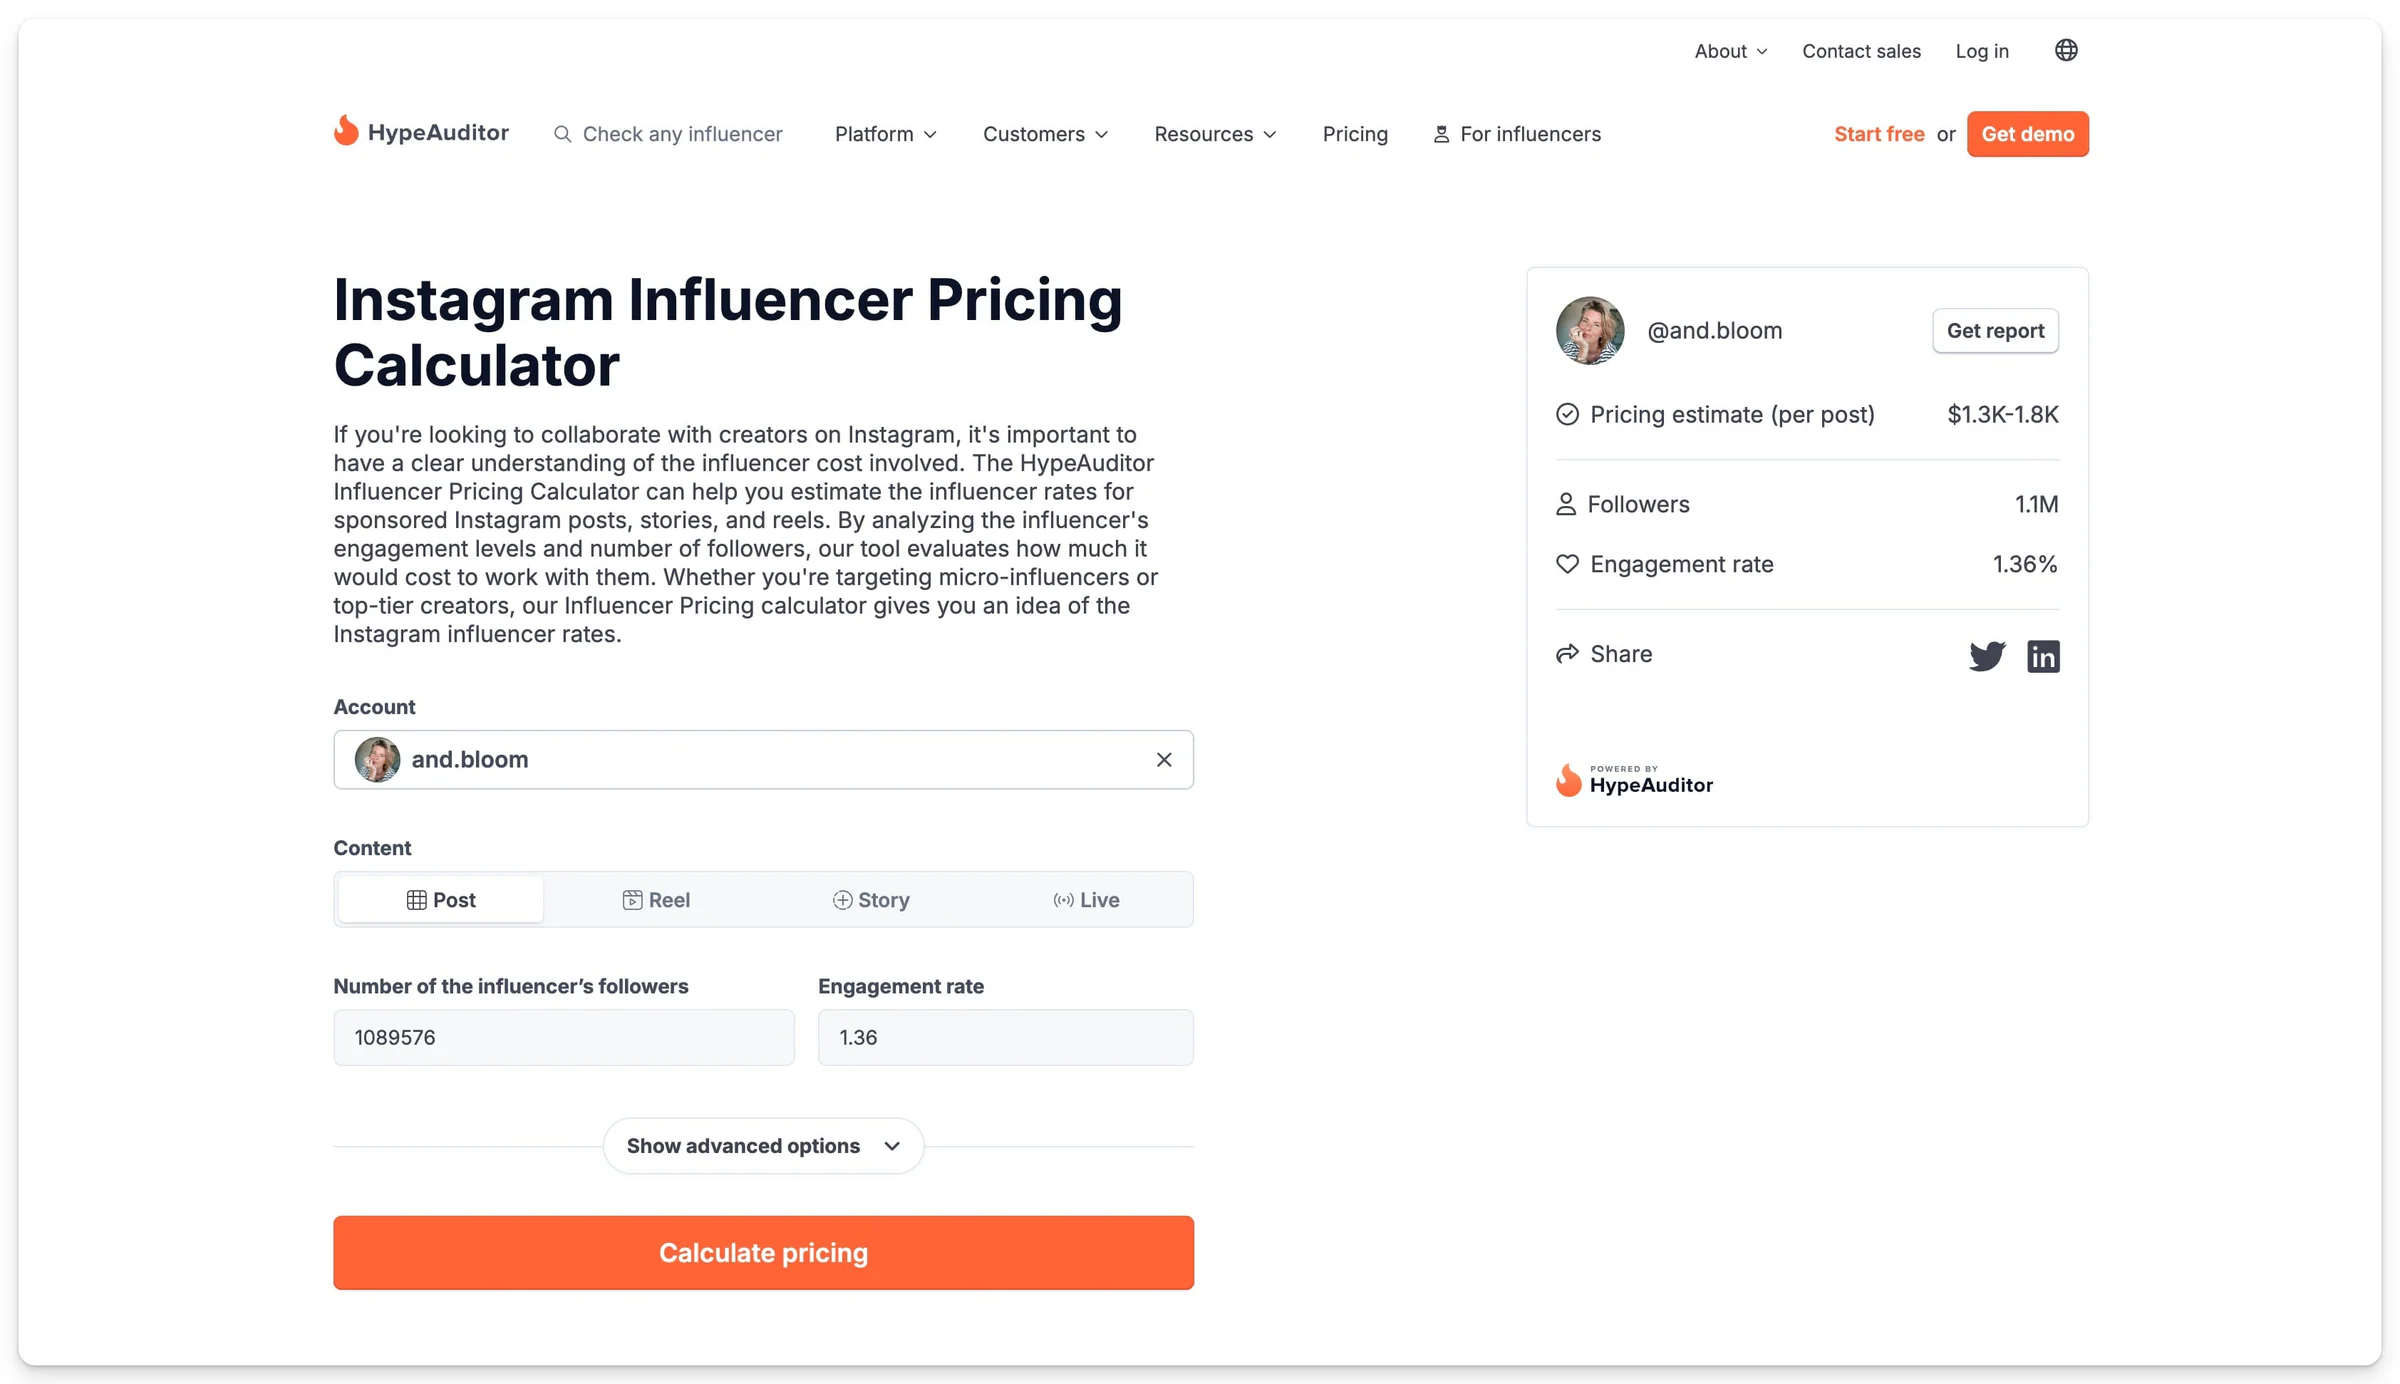Click the followers number input field

[564, 1037]
